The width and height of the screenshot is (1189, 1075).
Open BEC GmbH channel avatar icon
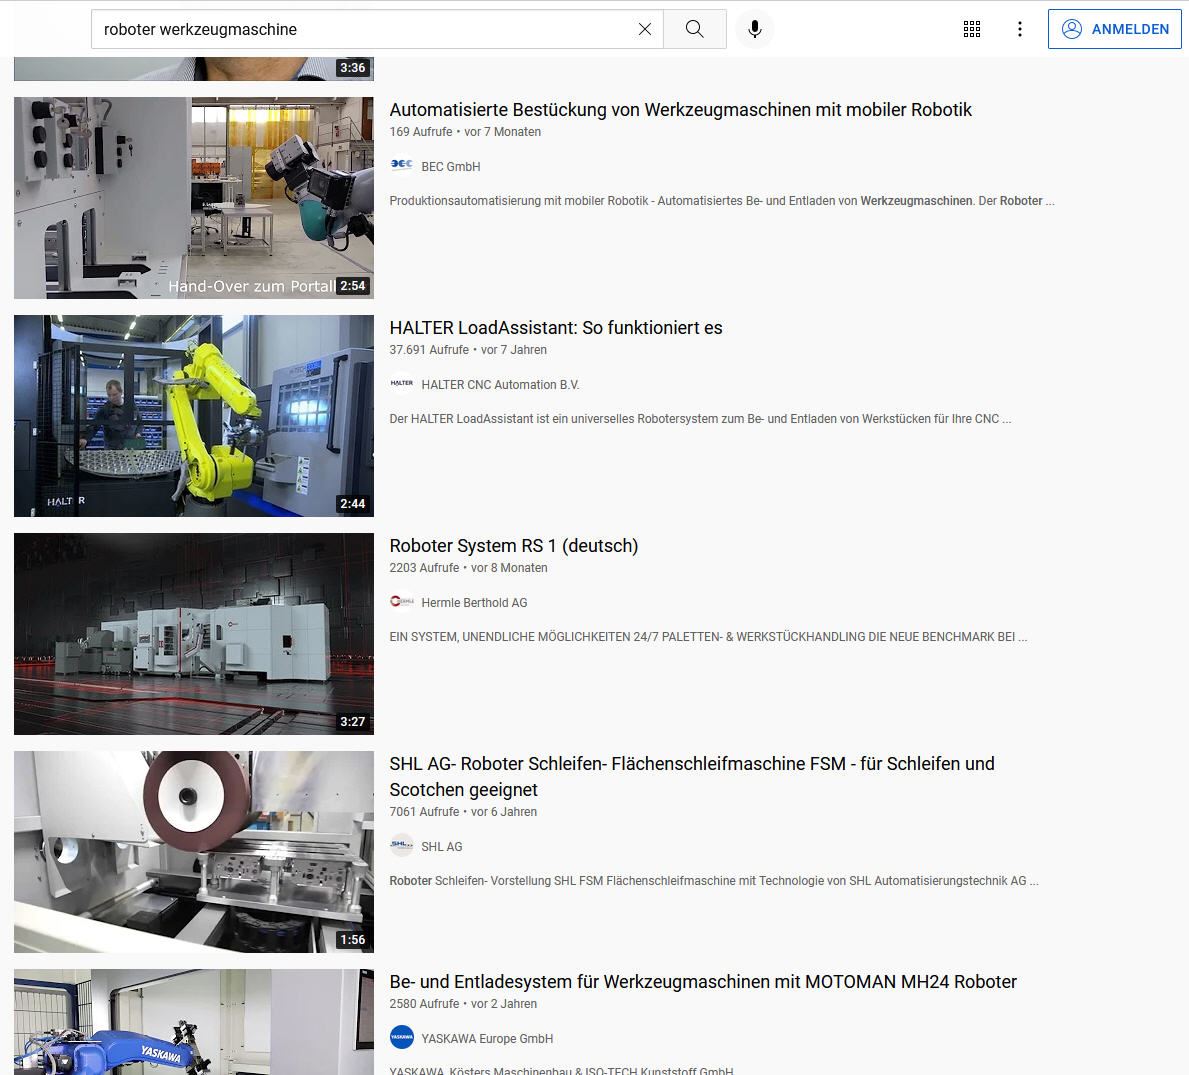(x=401, y=166)
